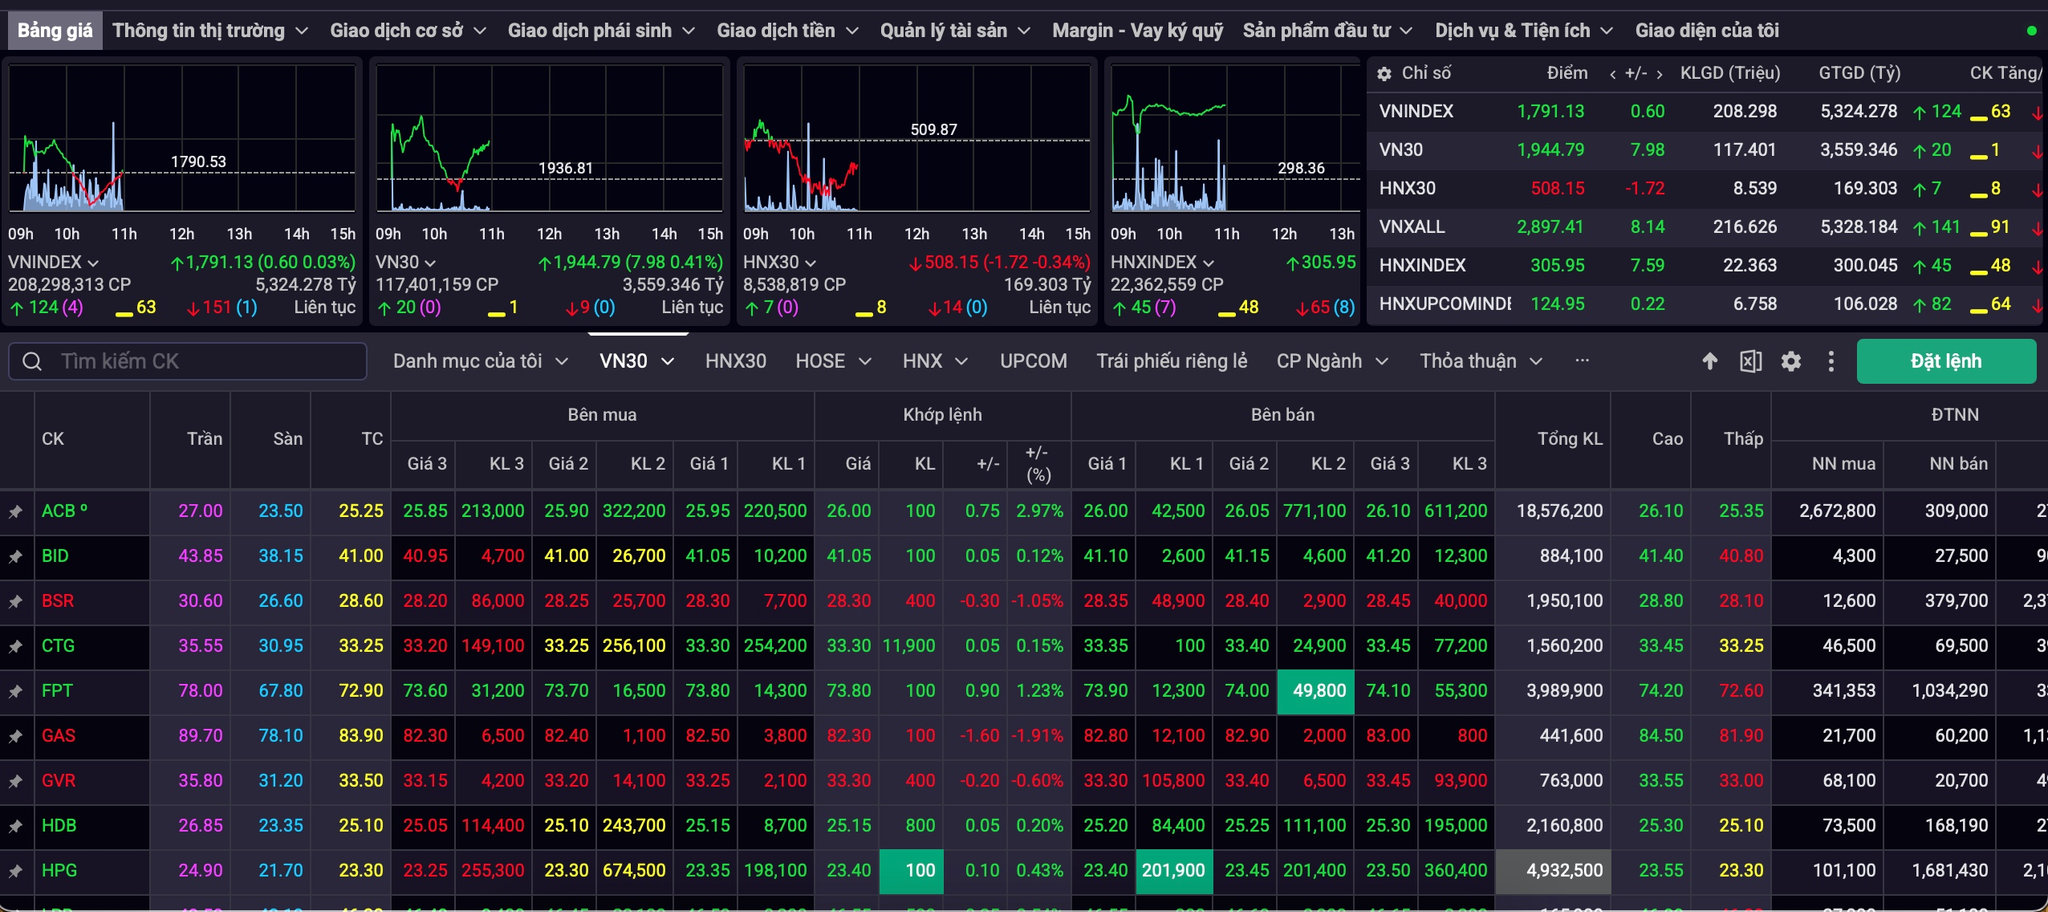Click the left arrow beside +/- column header
The height and width of the screenshot is (912, 2048).
coord(1613,74)
